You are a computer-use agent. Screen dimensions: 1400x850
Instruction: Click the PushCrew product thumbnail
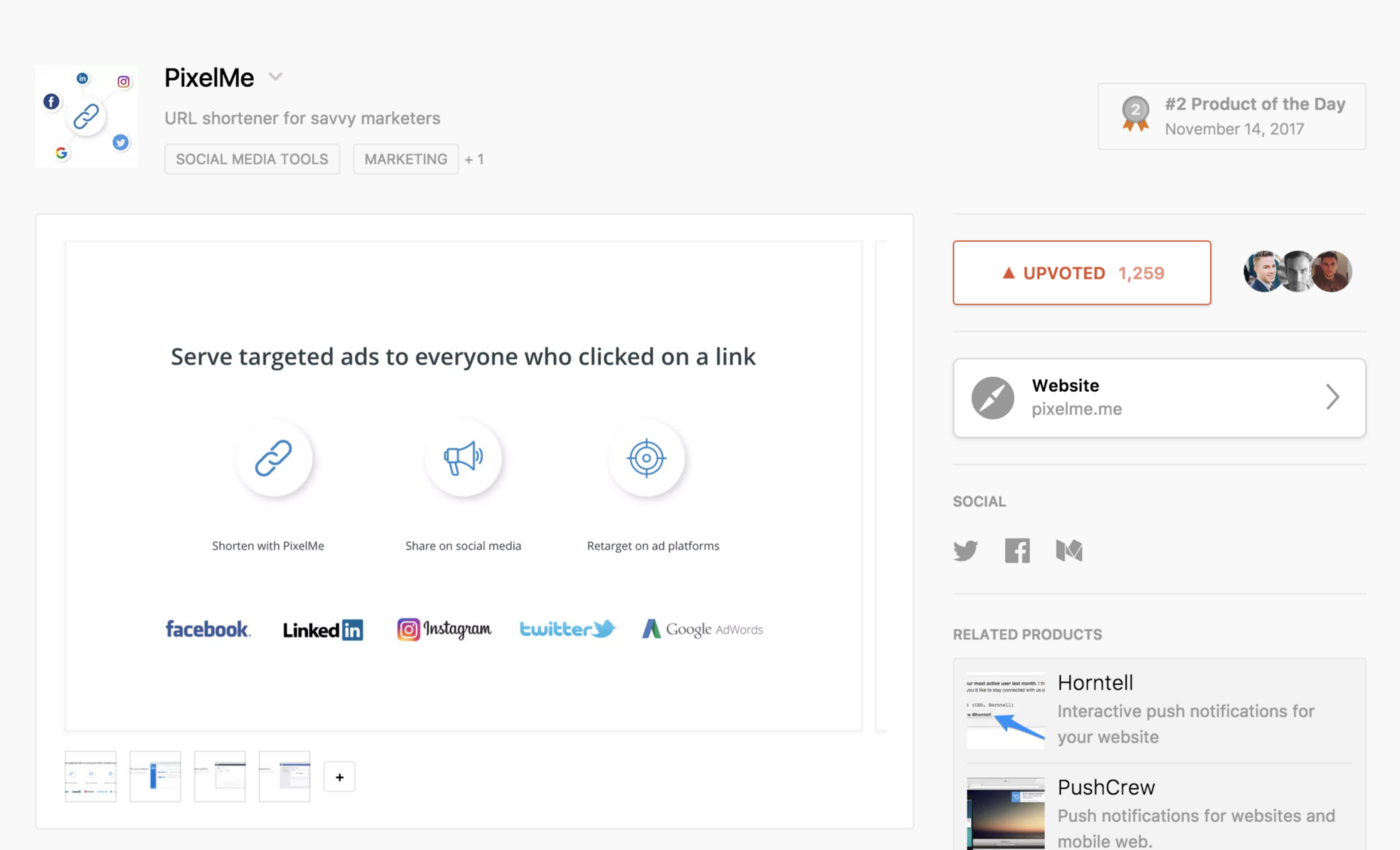click(x=1006, y=813)
